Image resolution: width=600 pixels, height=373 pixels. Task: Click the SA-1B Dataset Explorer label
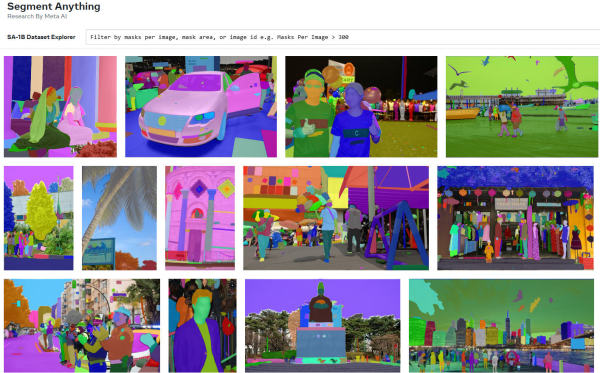point(41,37)
